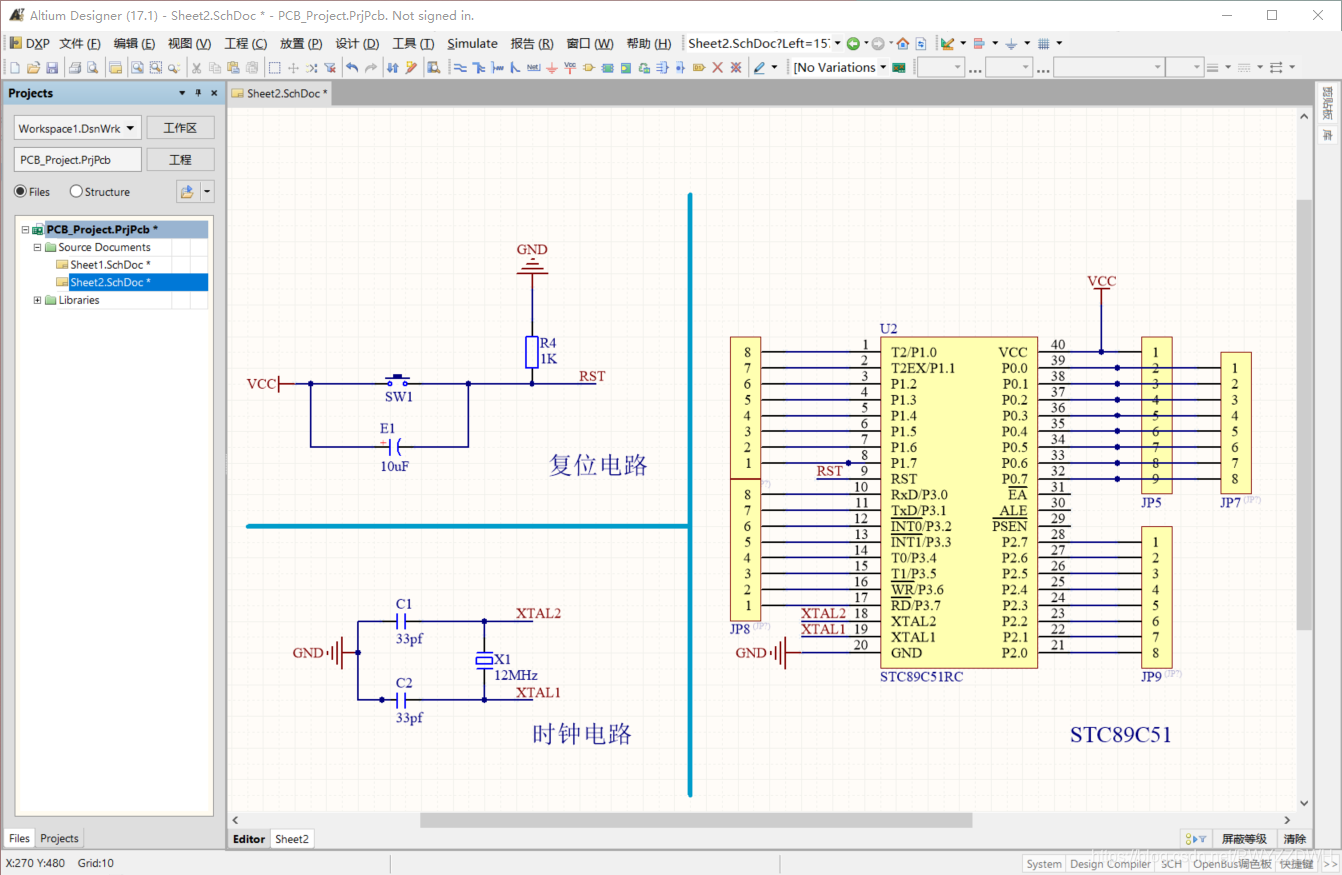Click the horizontal scrollbar thumb

coord(696,820)
